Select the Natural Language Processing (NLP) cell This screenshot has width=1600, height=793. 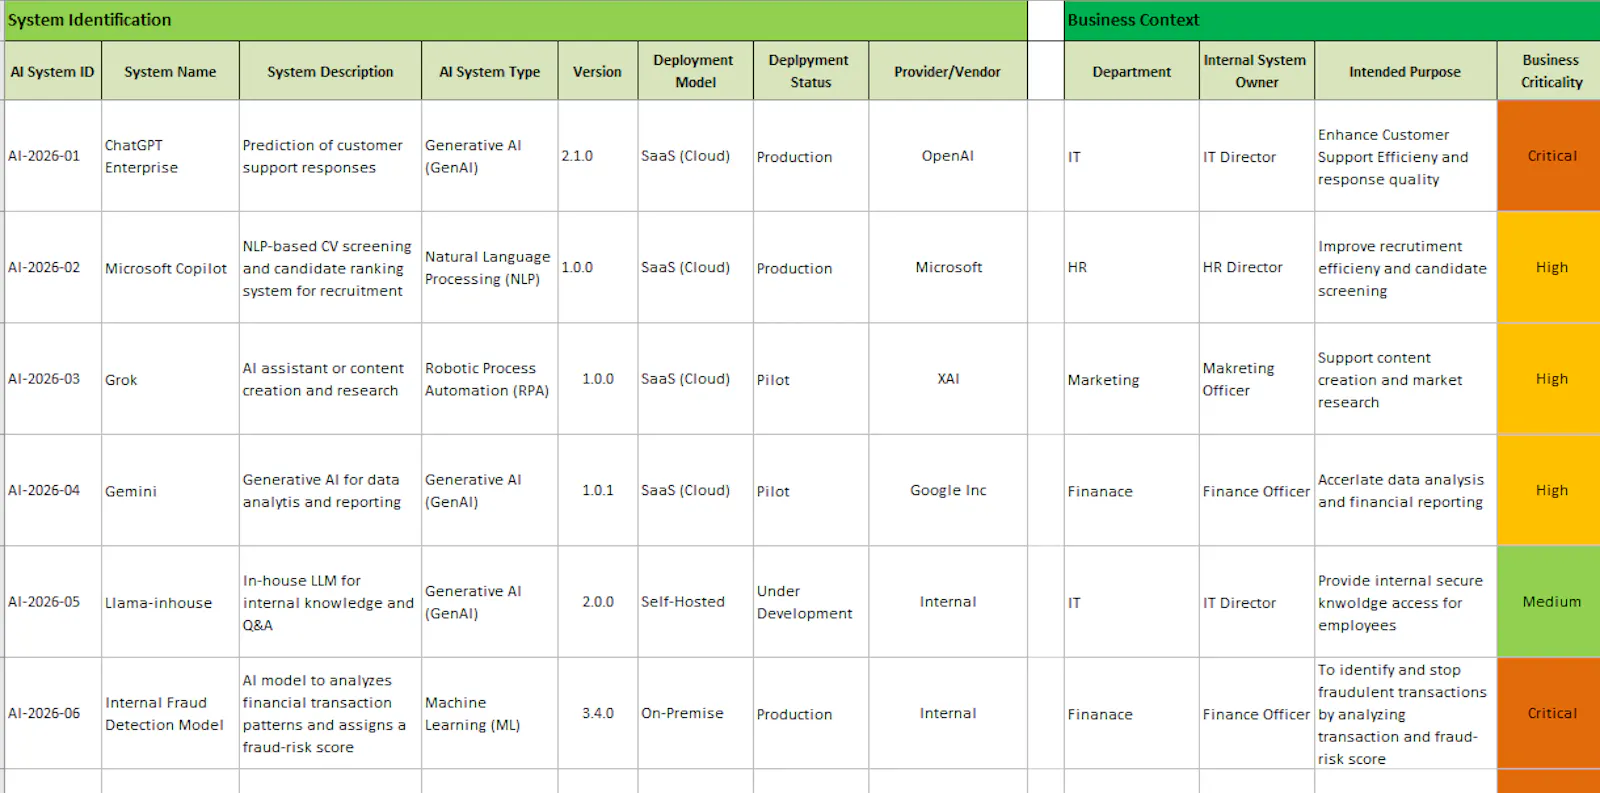point(490,267)
